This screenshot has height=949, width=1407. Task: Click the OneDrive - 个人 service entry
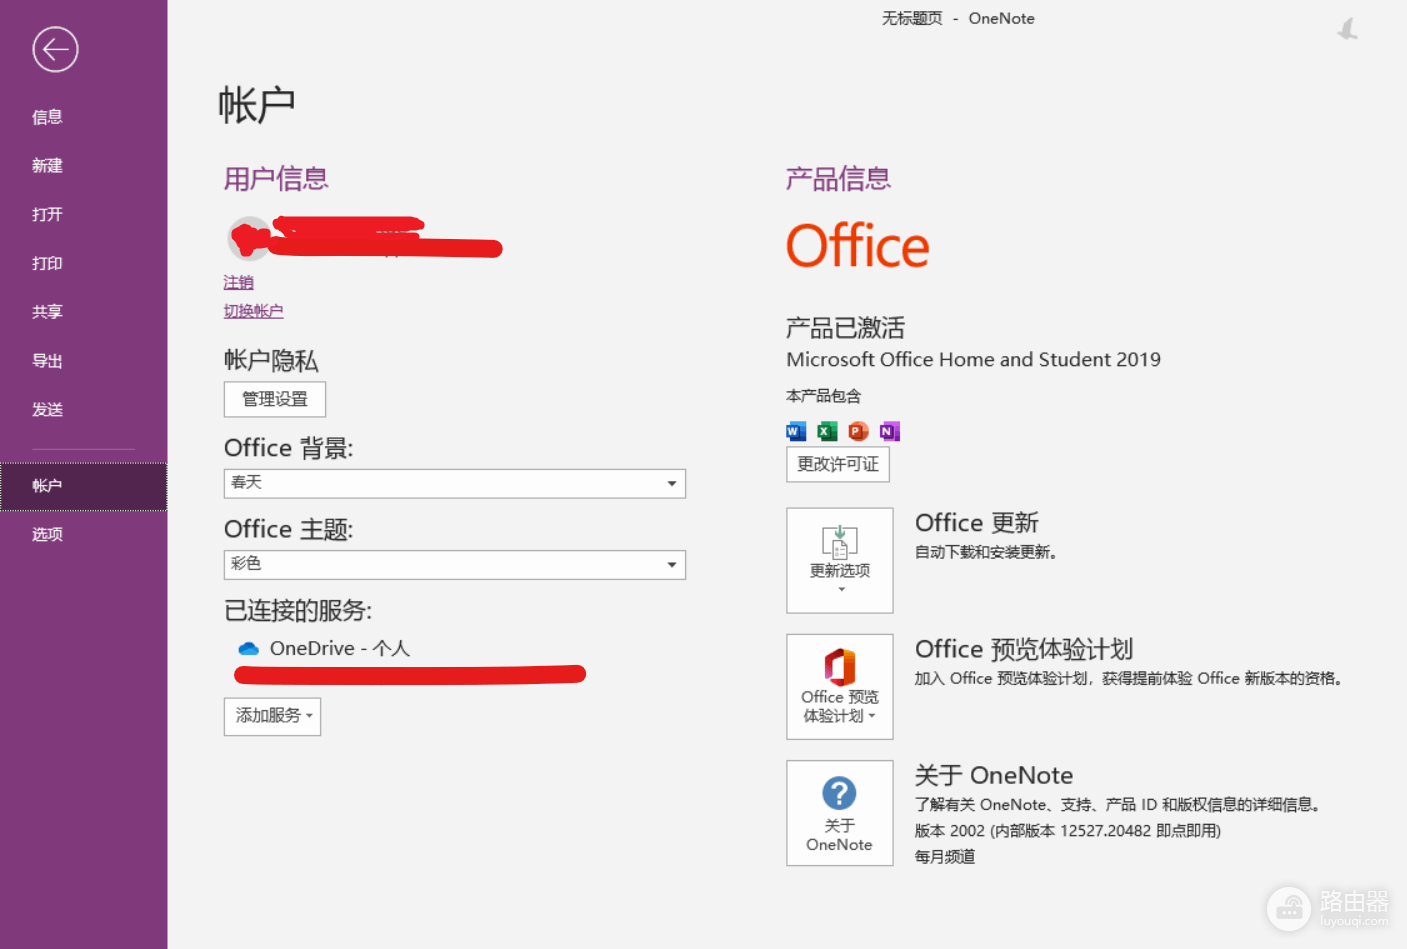tap(324, 649)
